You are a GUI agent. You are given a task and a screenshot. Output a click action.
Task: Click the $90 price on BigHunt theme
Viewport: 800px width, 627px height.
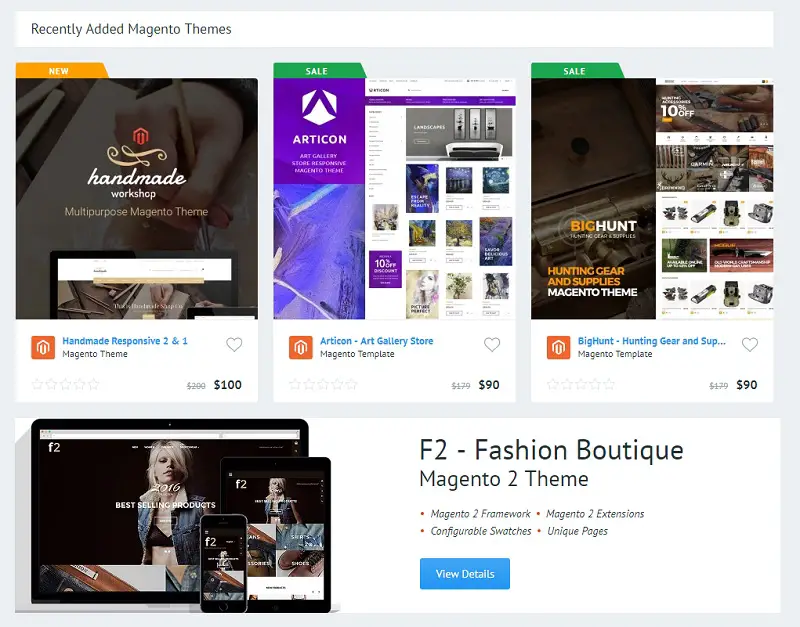[x=746, y=385]
